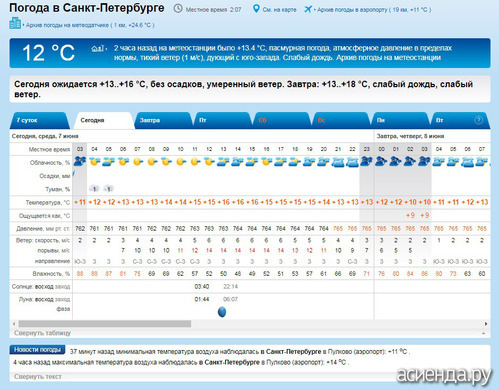This screenshot has width=499, height=390.
Task: Click the Новости погоды label
Action: click(x=37, y=350)
